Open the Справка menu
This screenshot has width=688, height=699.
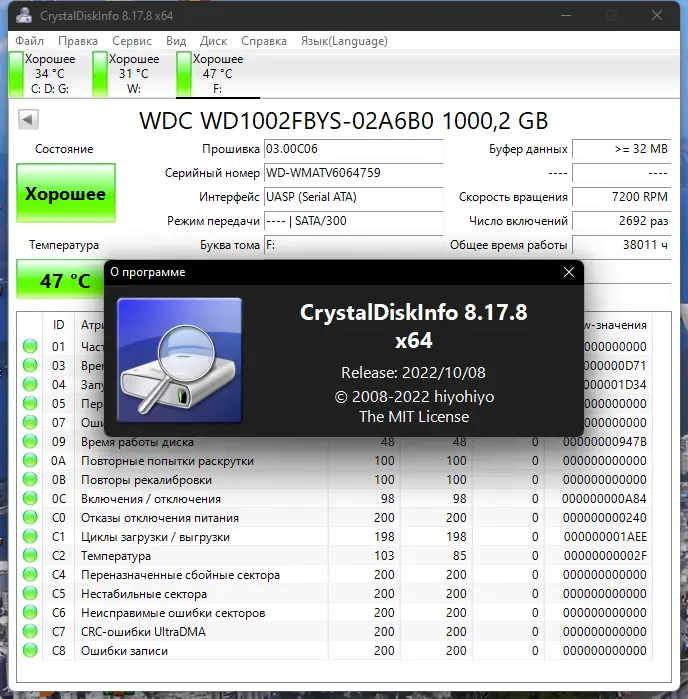264,41
